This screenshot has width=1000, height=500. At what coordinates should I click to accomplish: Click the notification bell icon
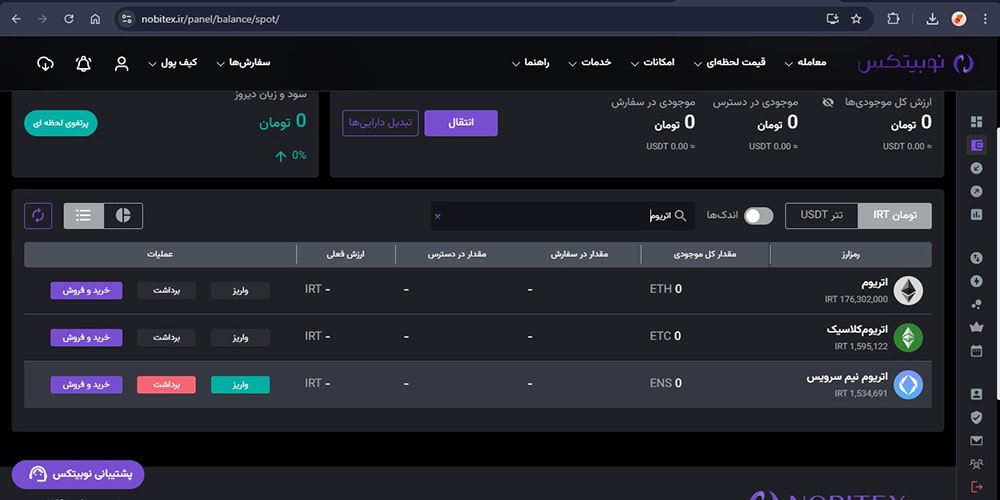[84, 63]
